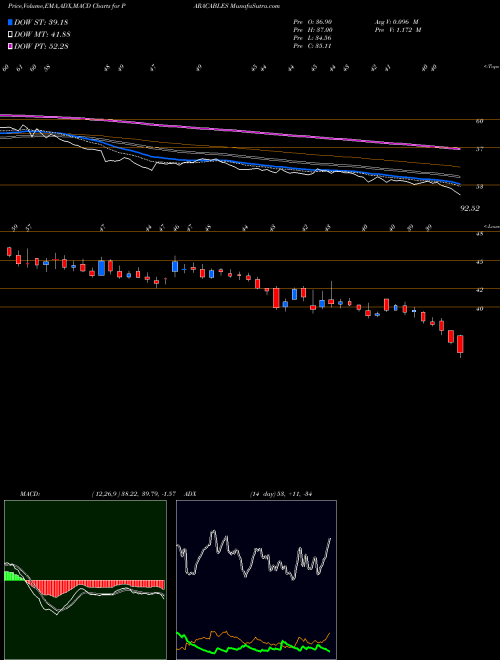Click the green bars in MACD histogram
The image size is (500, 660).
14,576
